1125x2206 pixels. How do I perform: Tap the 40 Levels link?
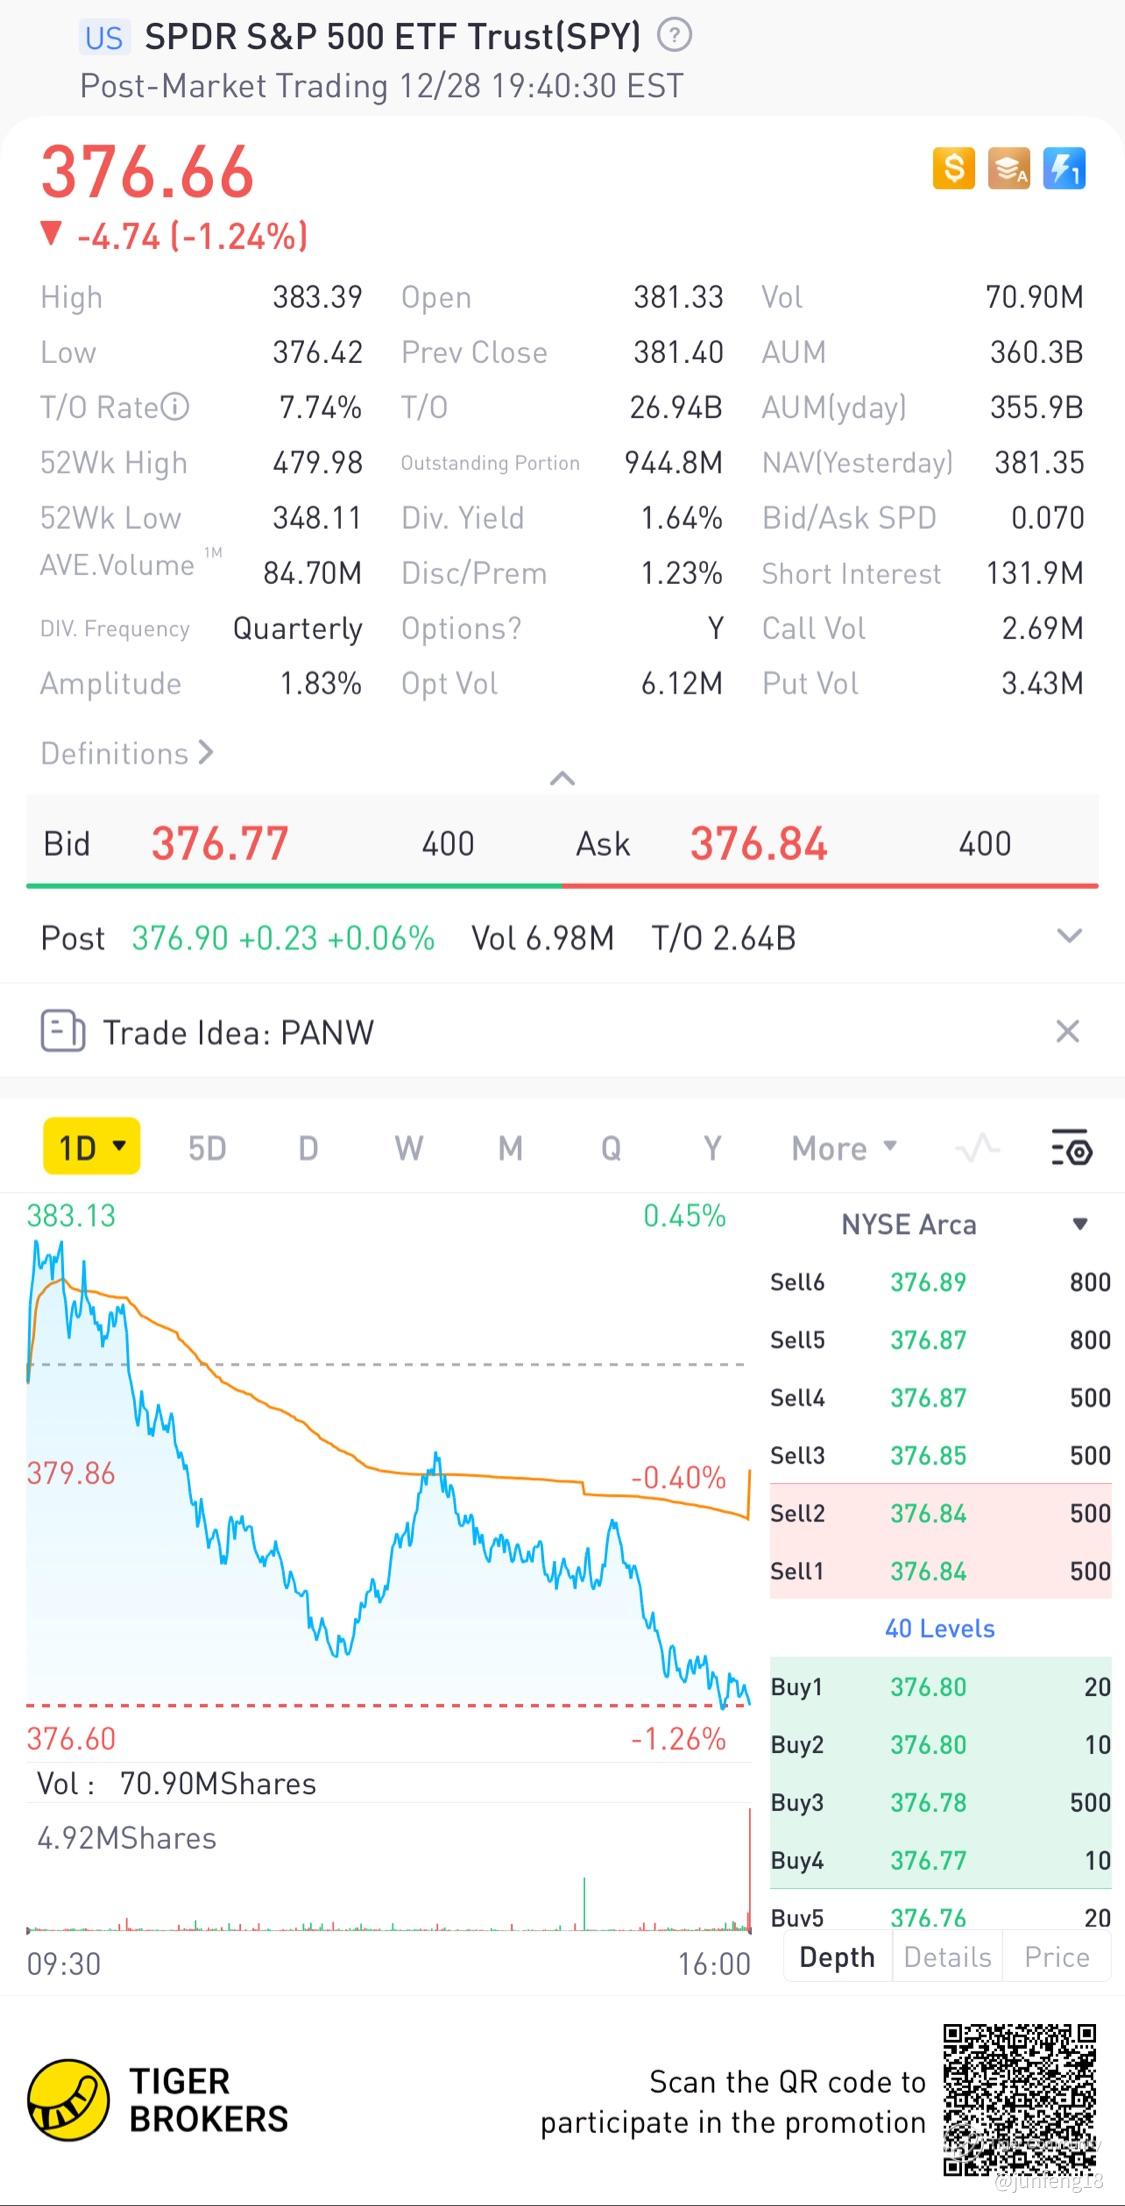tap(939, 1628)
